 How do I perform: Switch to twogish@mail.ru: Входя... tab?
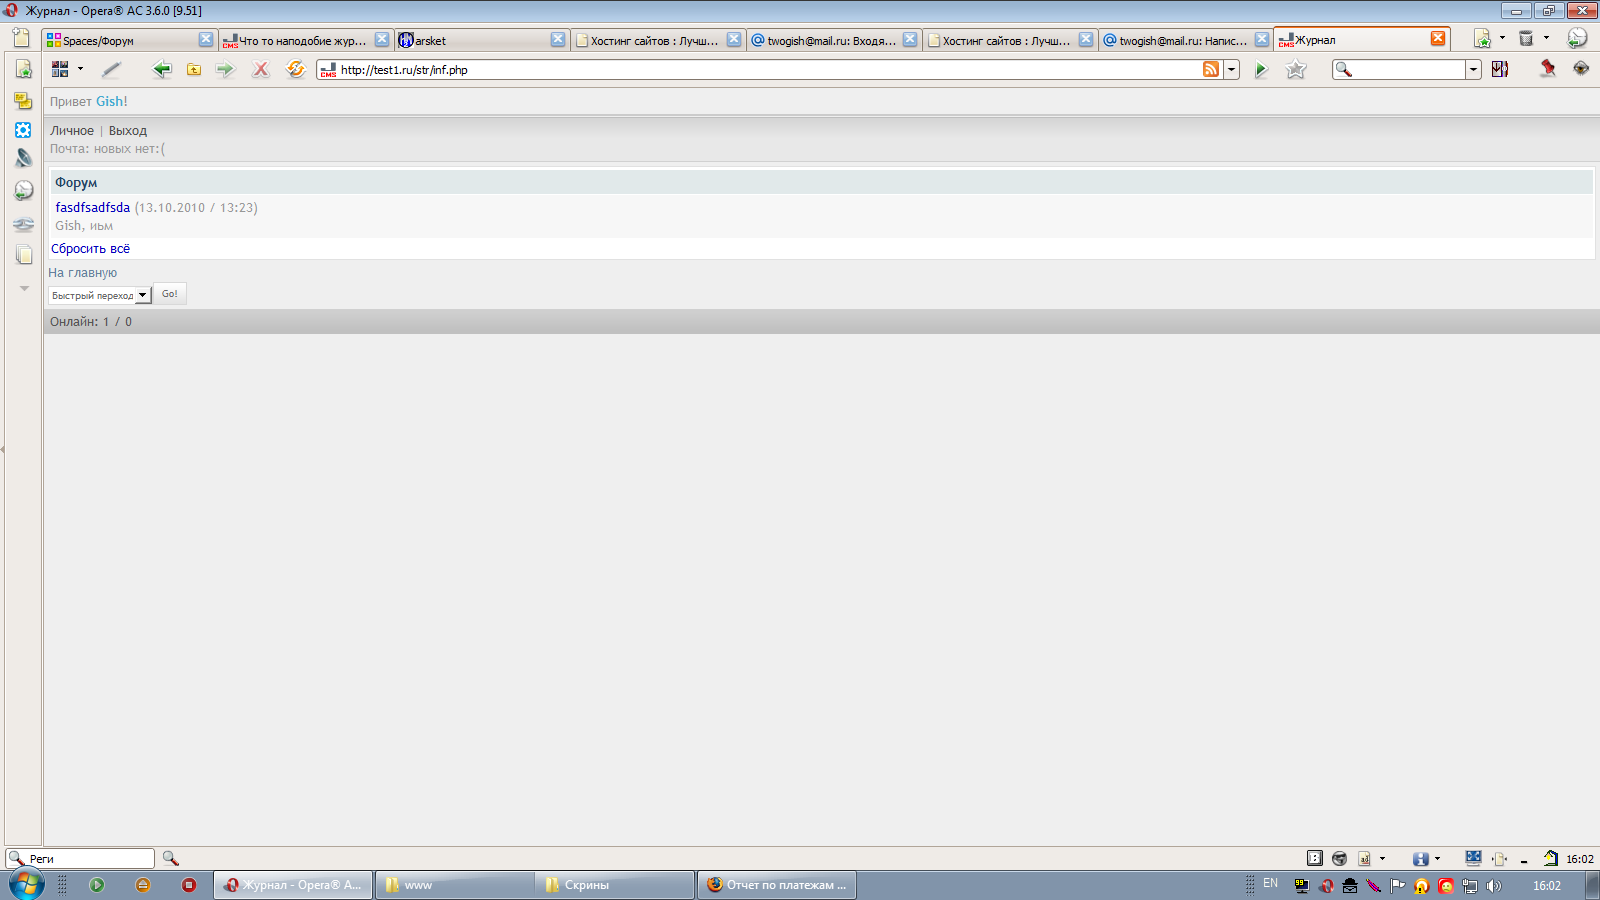(x=833, y=40)
